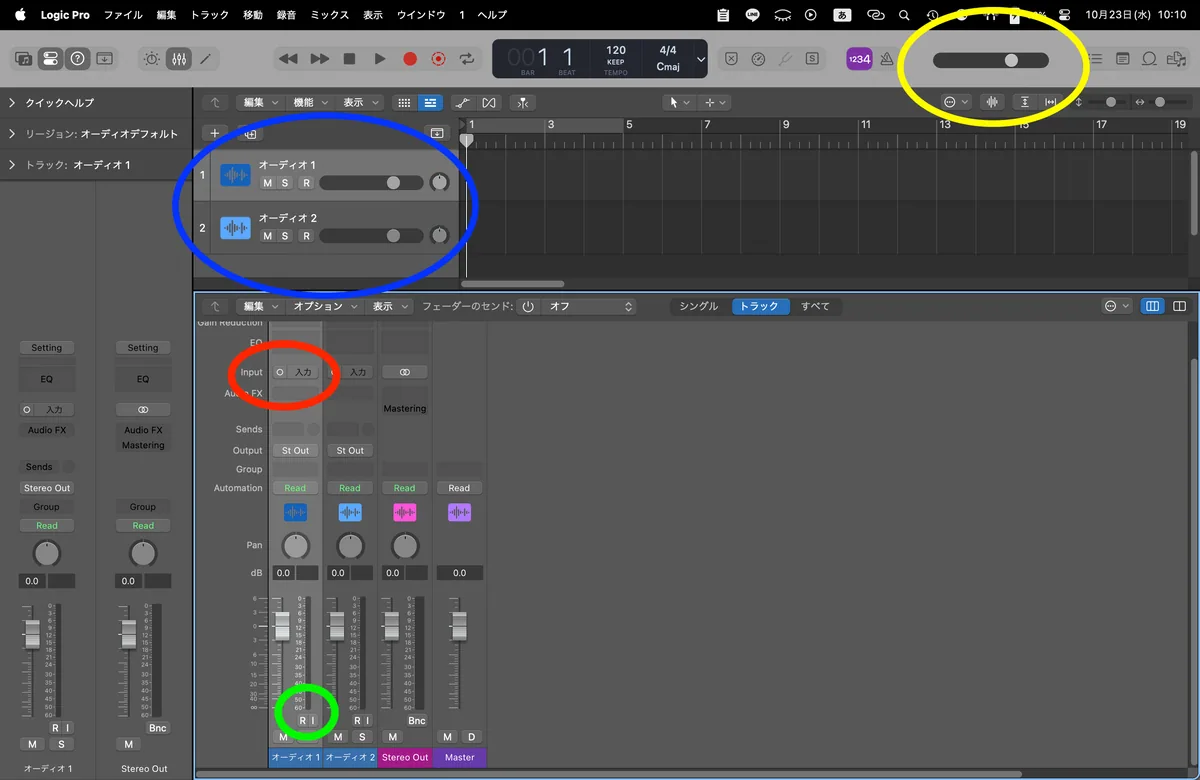1200x780 pixels.
Task: Click the Automation curve button in tracks toolbar
Action: coord(461,102)
